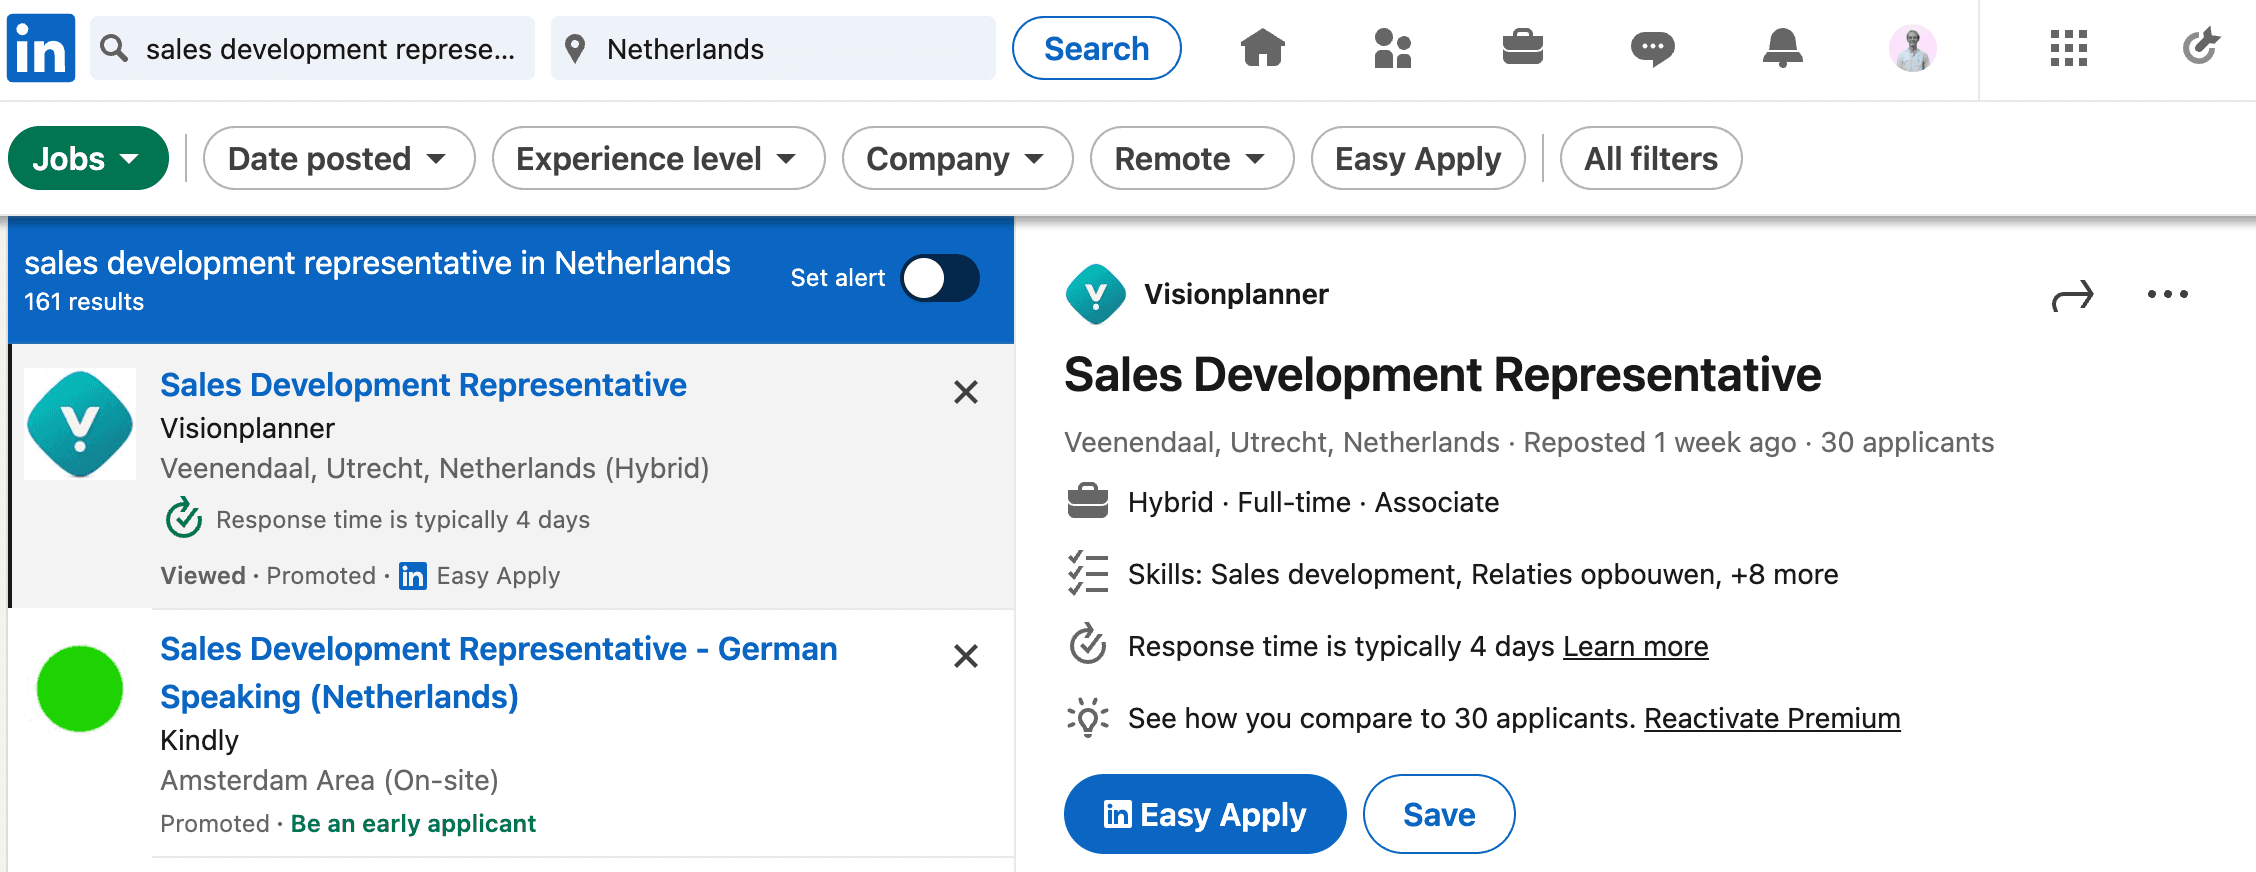Click the 161 results text
2256x872 pixels.
(84, 302)
